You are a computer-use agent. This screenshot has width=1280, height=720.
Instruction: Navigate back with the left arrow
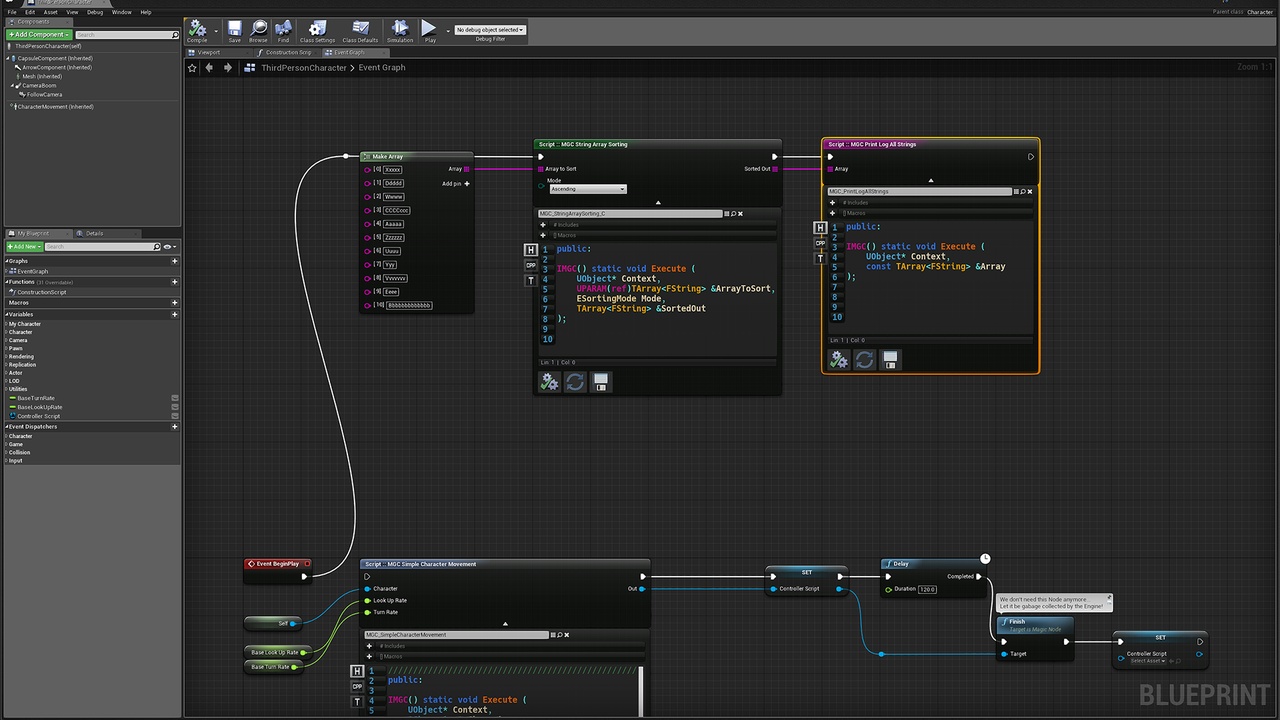[x=209, y=68]
